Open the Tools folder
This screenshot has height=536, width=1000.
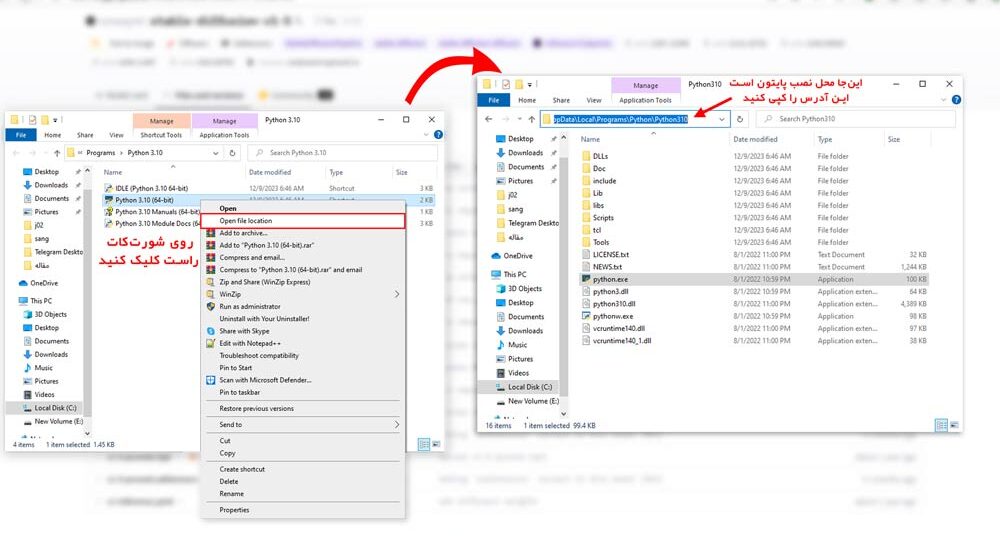point(601,242)
